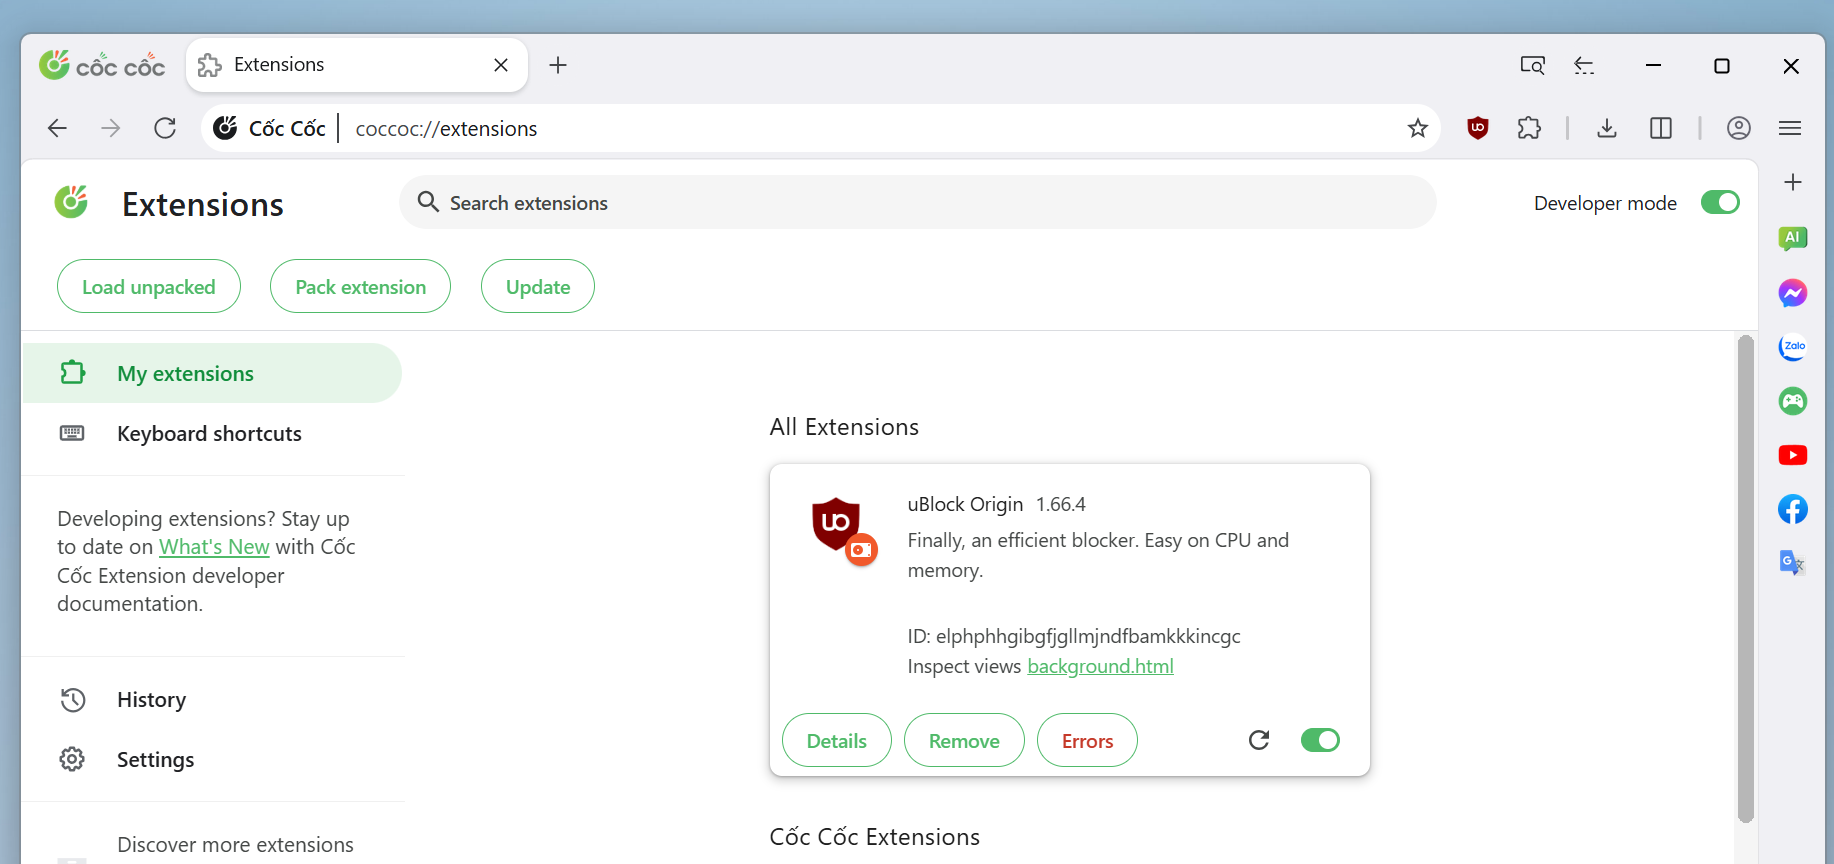Viewport: 1834px width, 864px height.
Task: Click the uBlock Origin ID text
Action: click(1074, 636)
